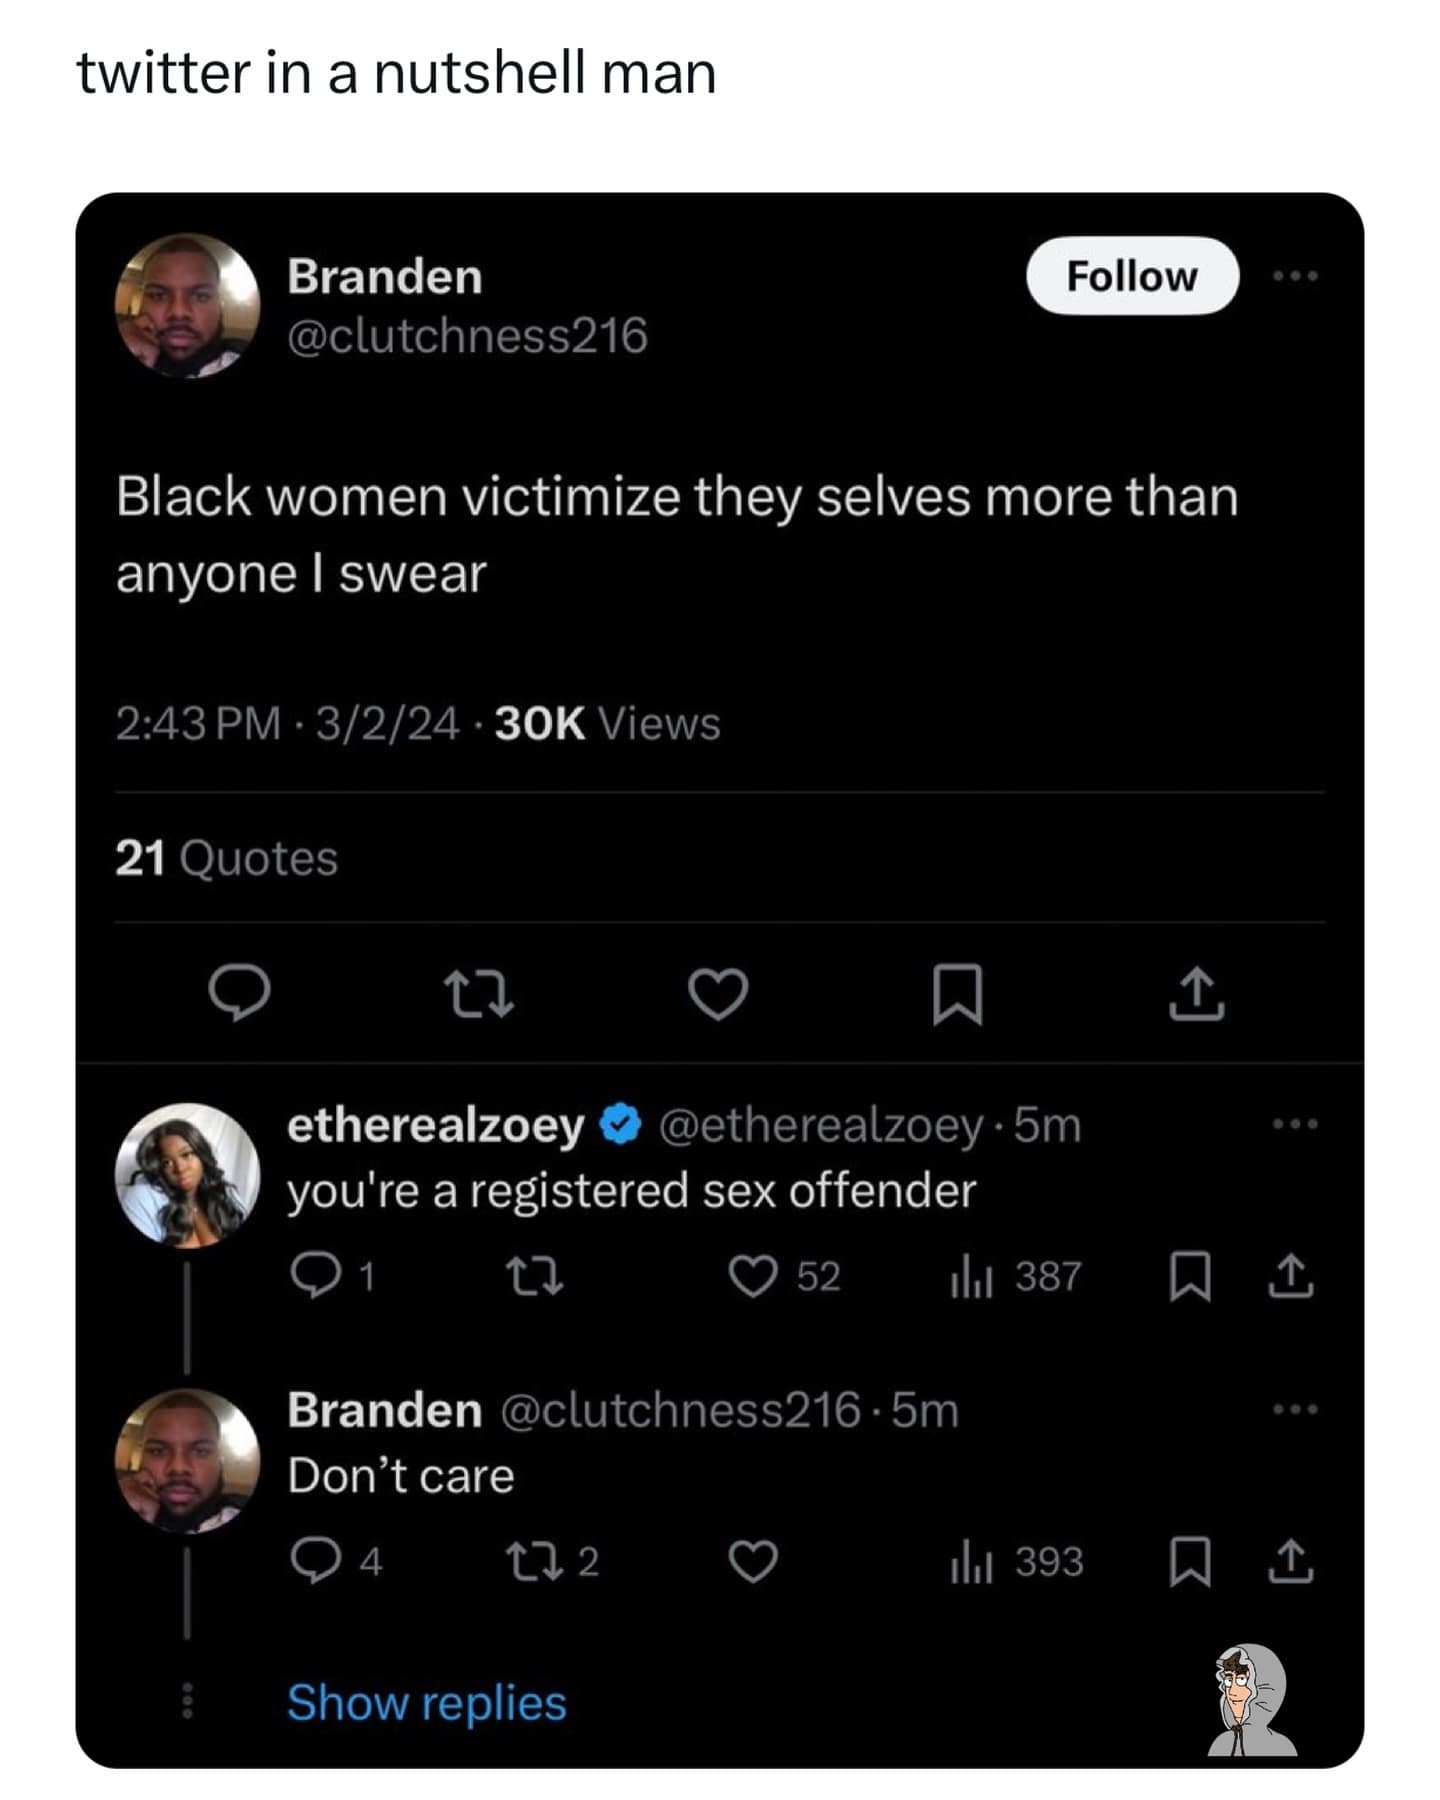Open the more options menu on the main tweet

1295,275
